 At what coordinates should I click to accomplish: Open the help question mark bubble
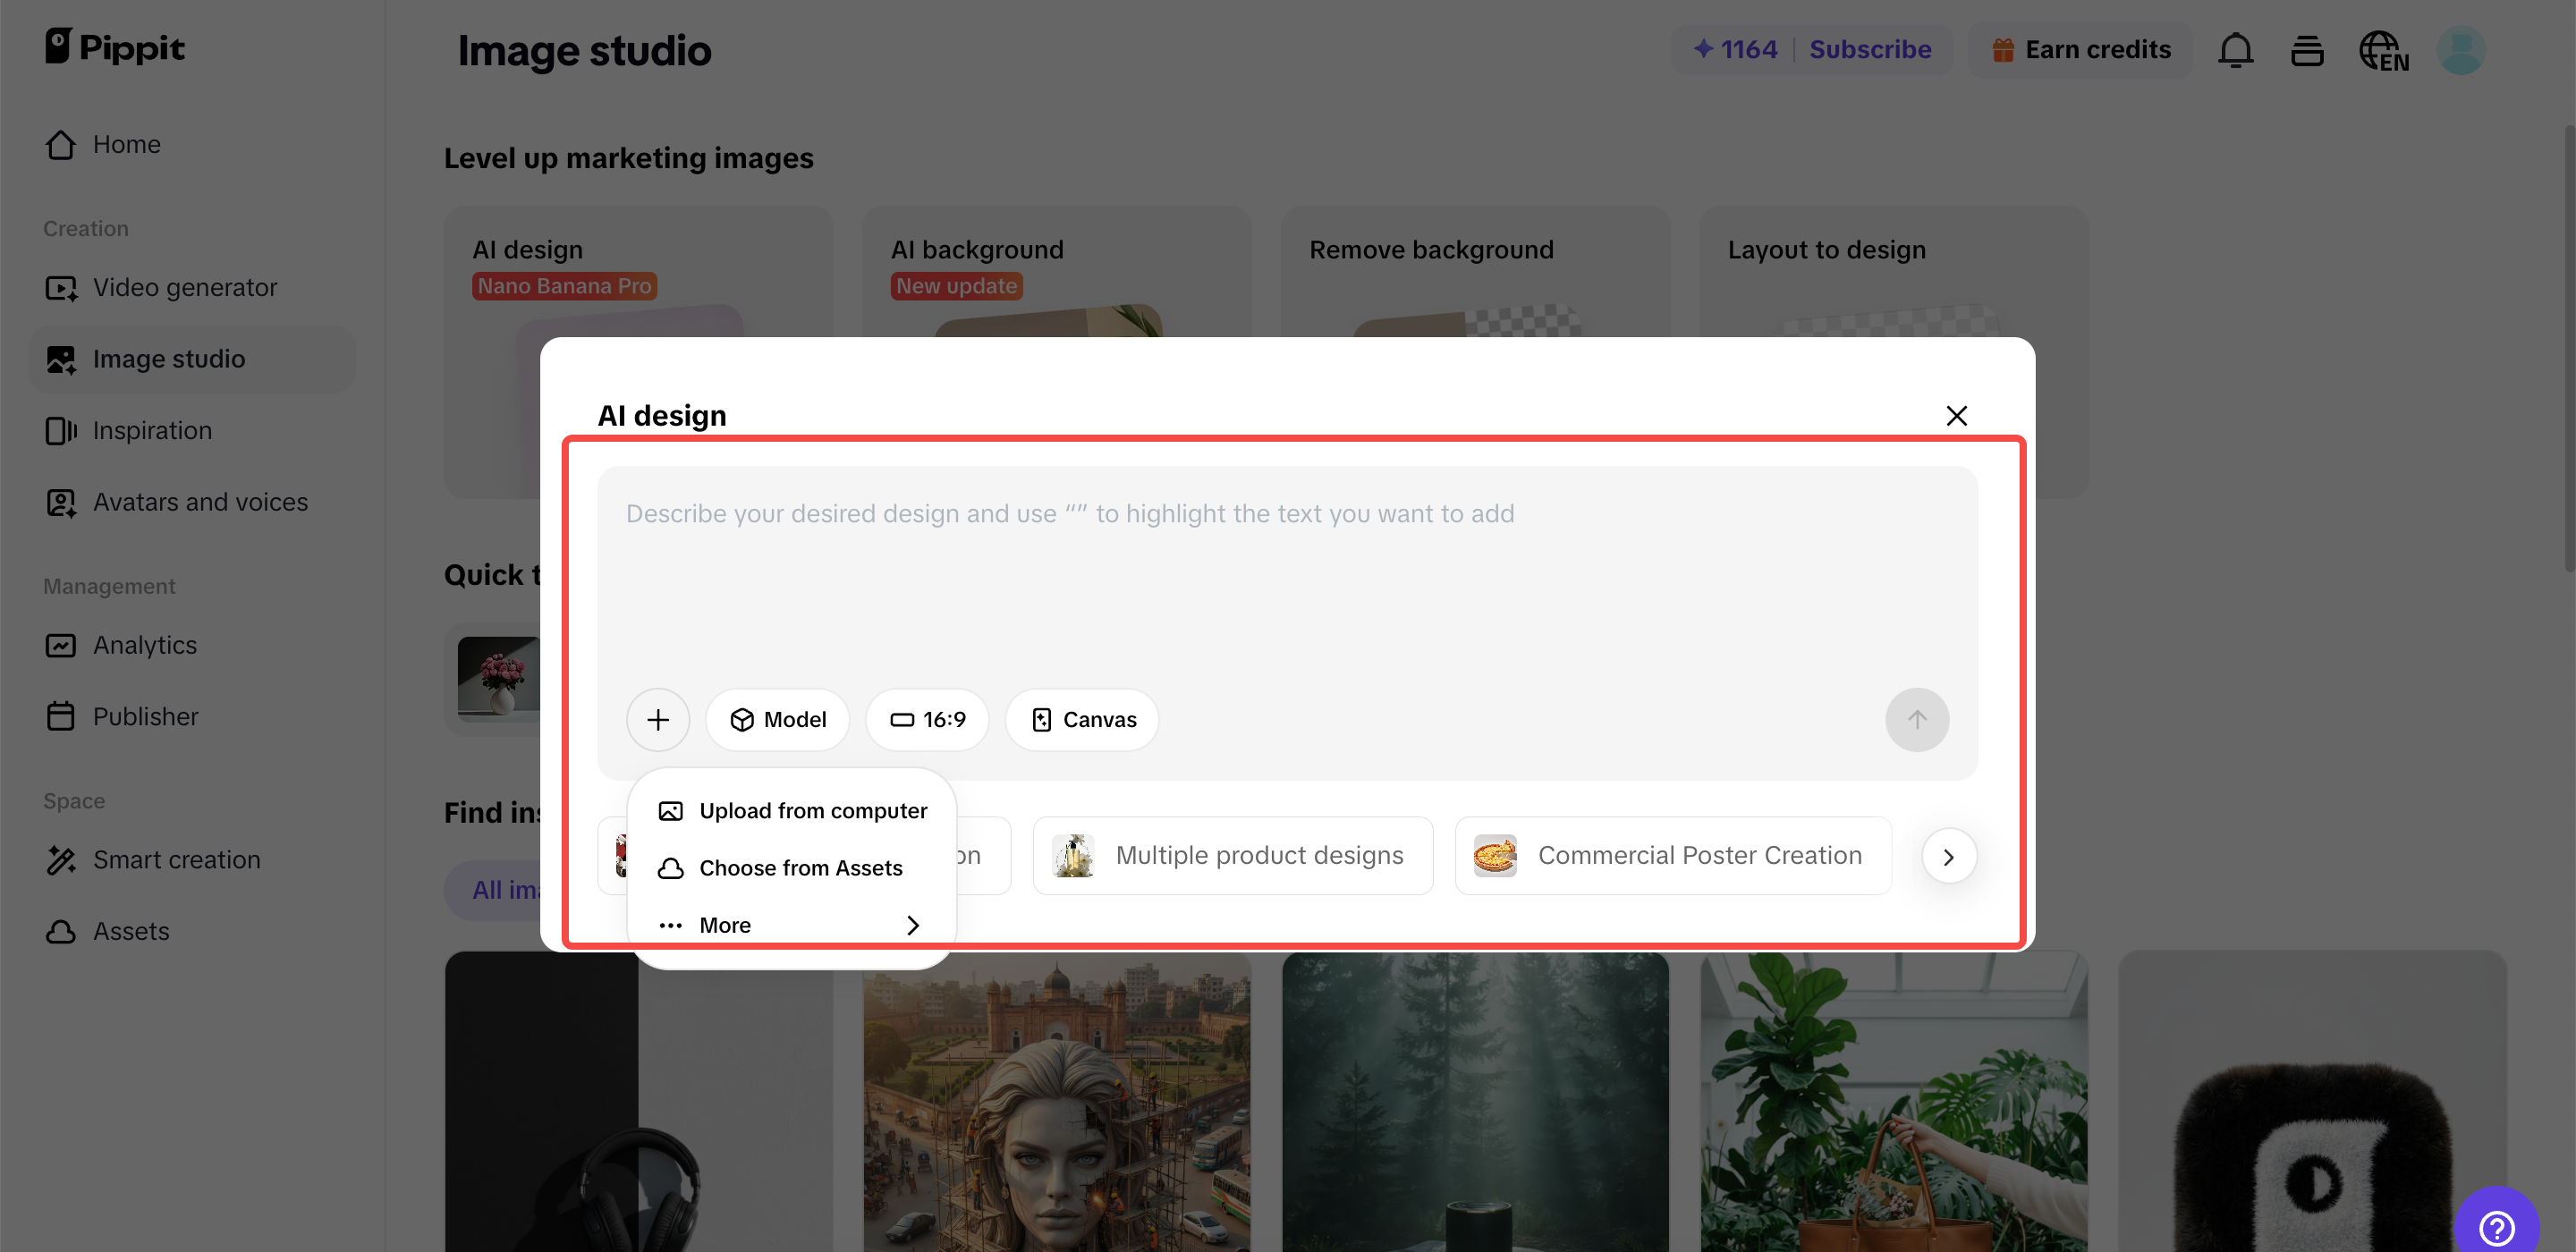(x=2497, y=1228)
